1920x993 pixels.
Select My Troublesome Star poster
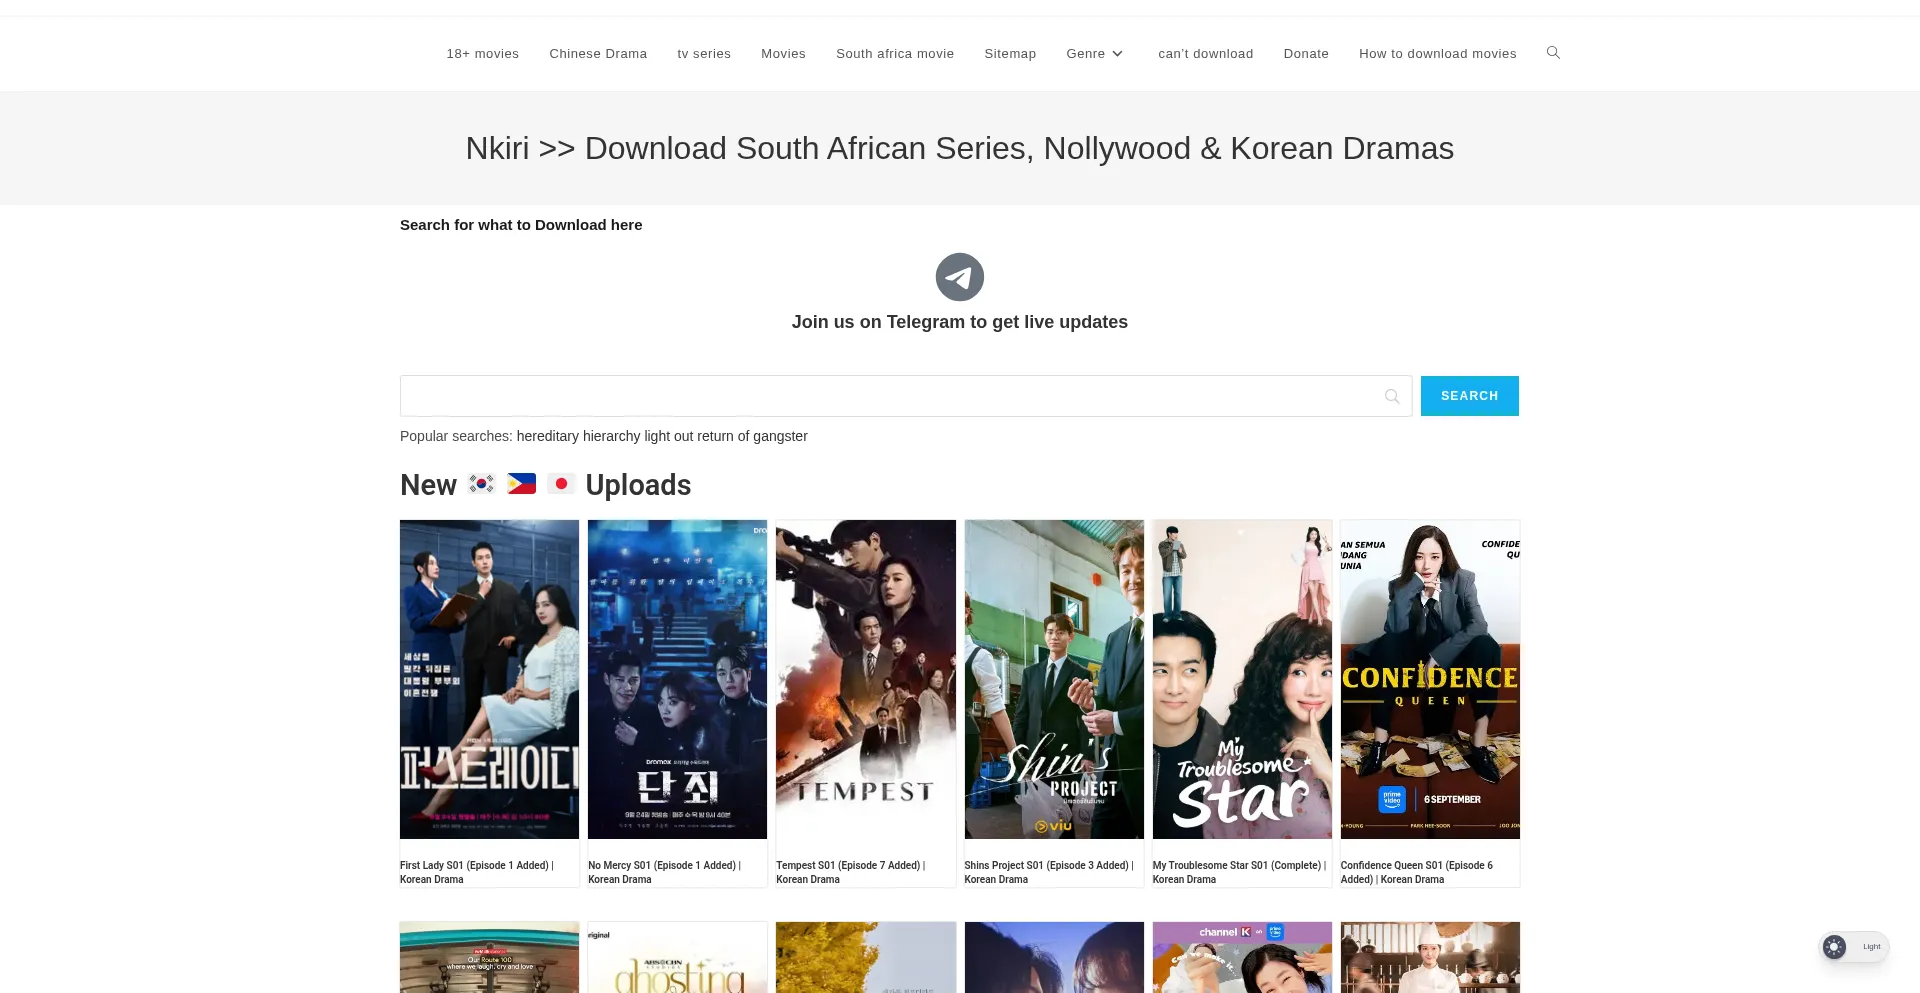pyautogui.click(x=1241, y=679)
